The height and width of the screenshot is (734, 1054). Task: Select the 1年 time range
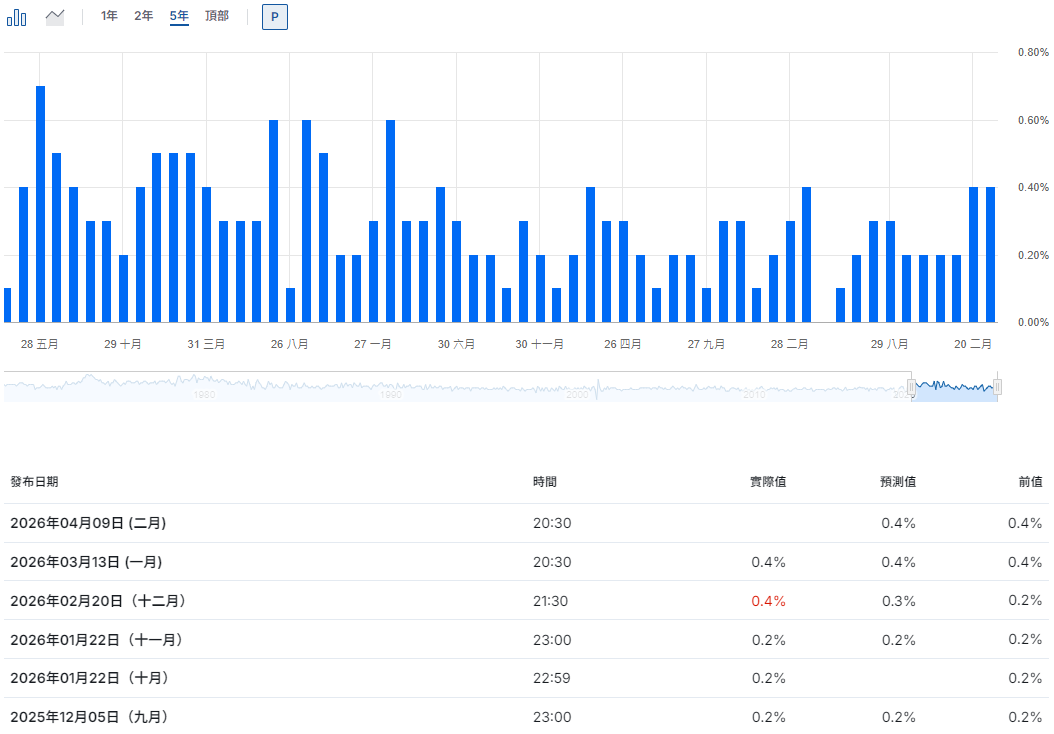[109, 16]
